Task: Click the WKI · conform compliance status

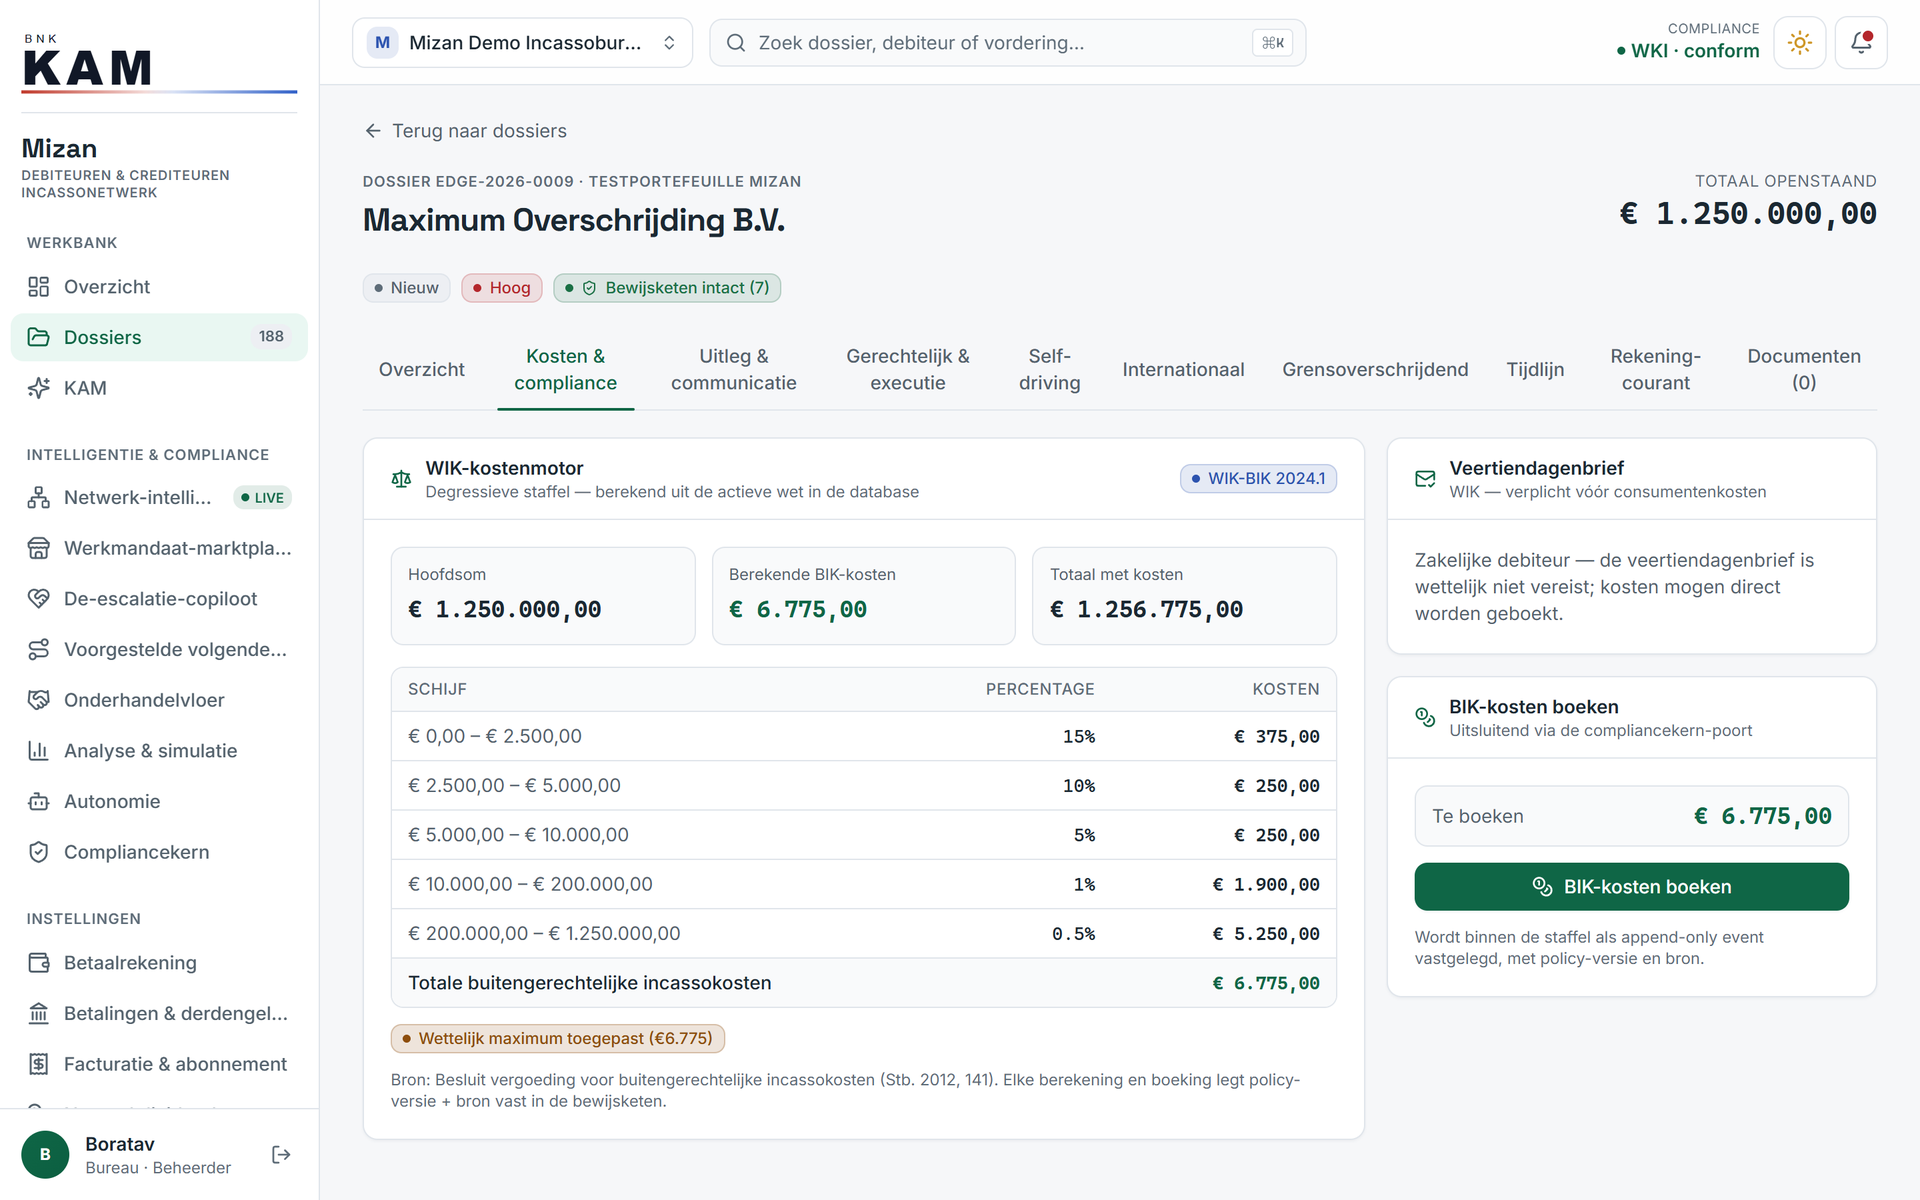Action: [x=1687, y=51]
